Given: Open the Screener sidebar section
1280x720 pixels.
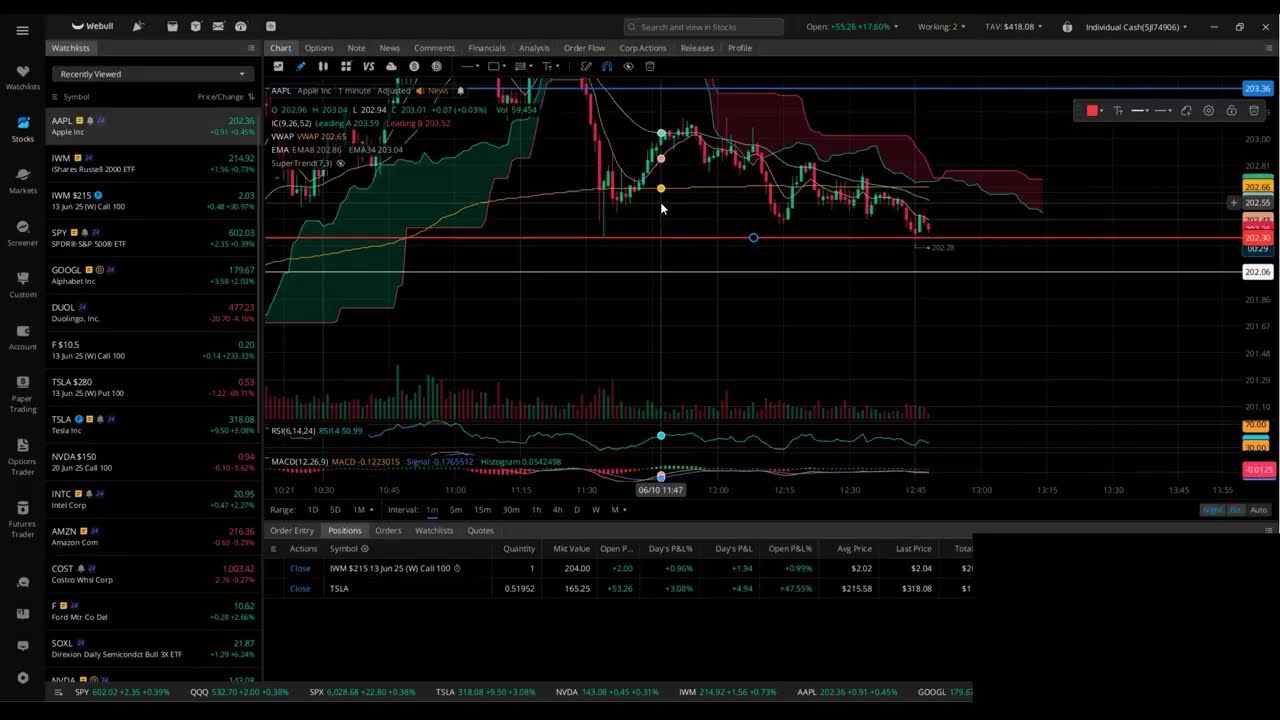Looking at the screenshot, I should pyautogui.click(x=23, y=232).
